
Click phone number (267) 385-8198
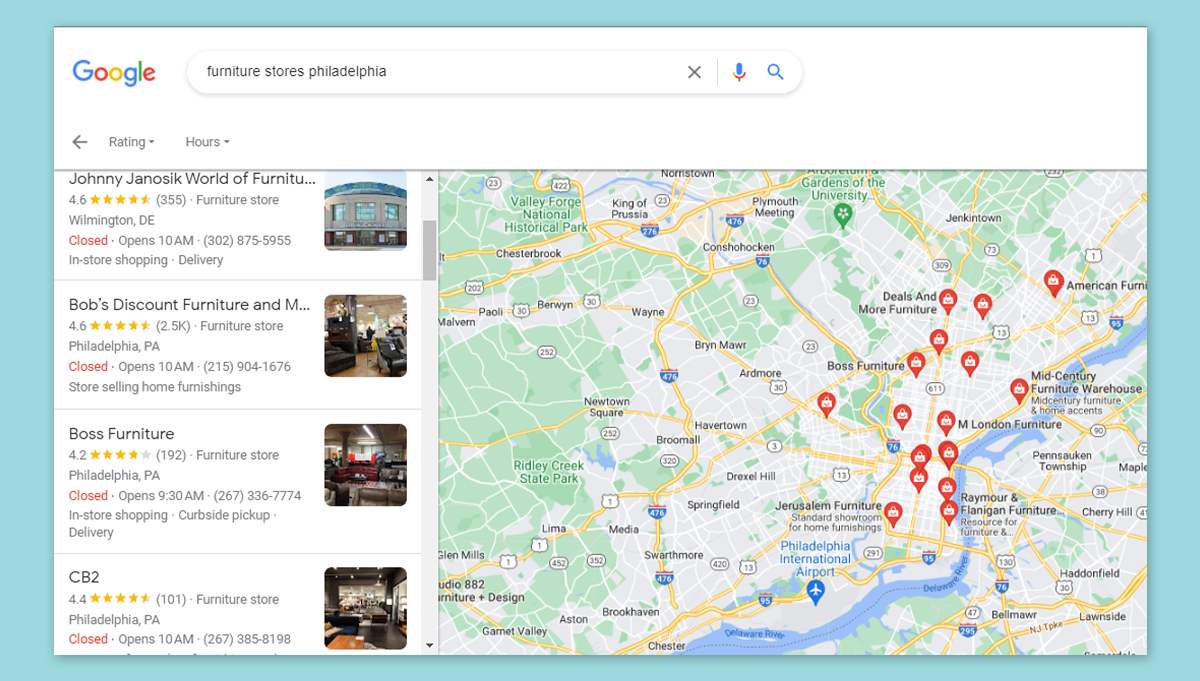247,639
